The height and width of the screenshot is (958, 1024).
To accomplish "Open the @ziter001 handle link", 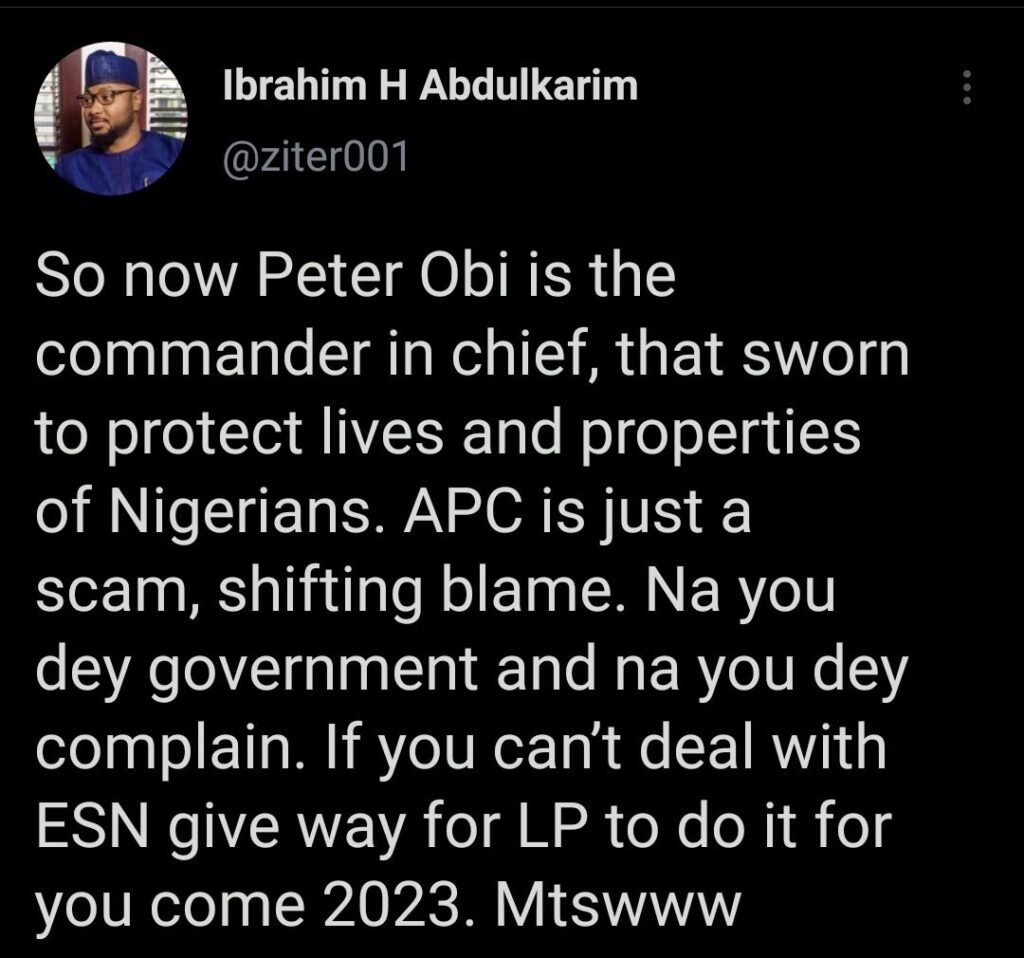I will click(x=315, y=157).
